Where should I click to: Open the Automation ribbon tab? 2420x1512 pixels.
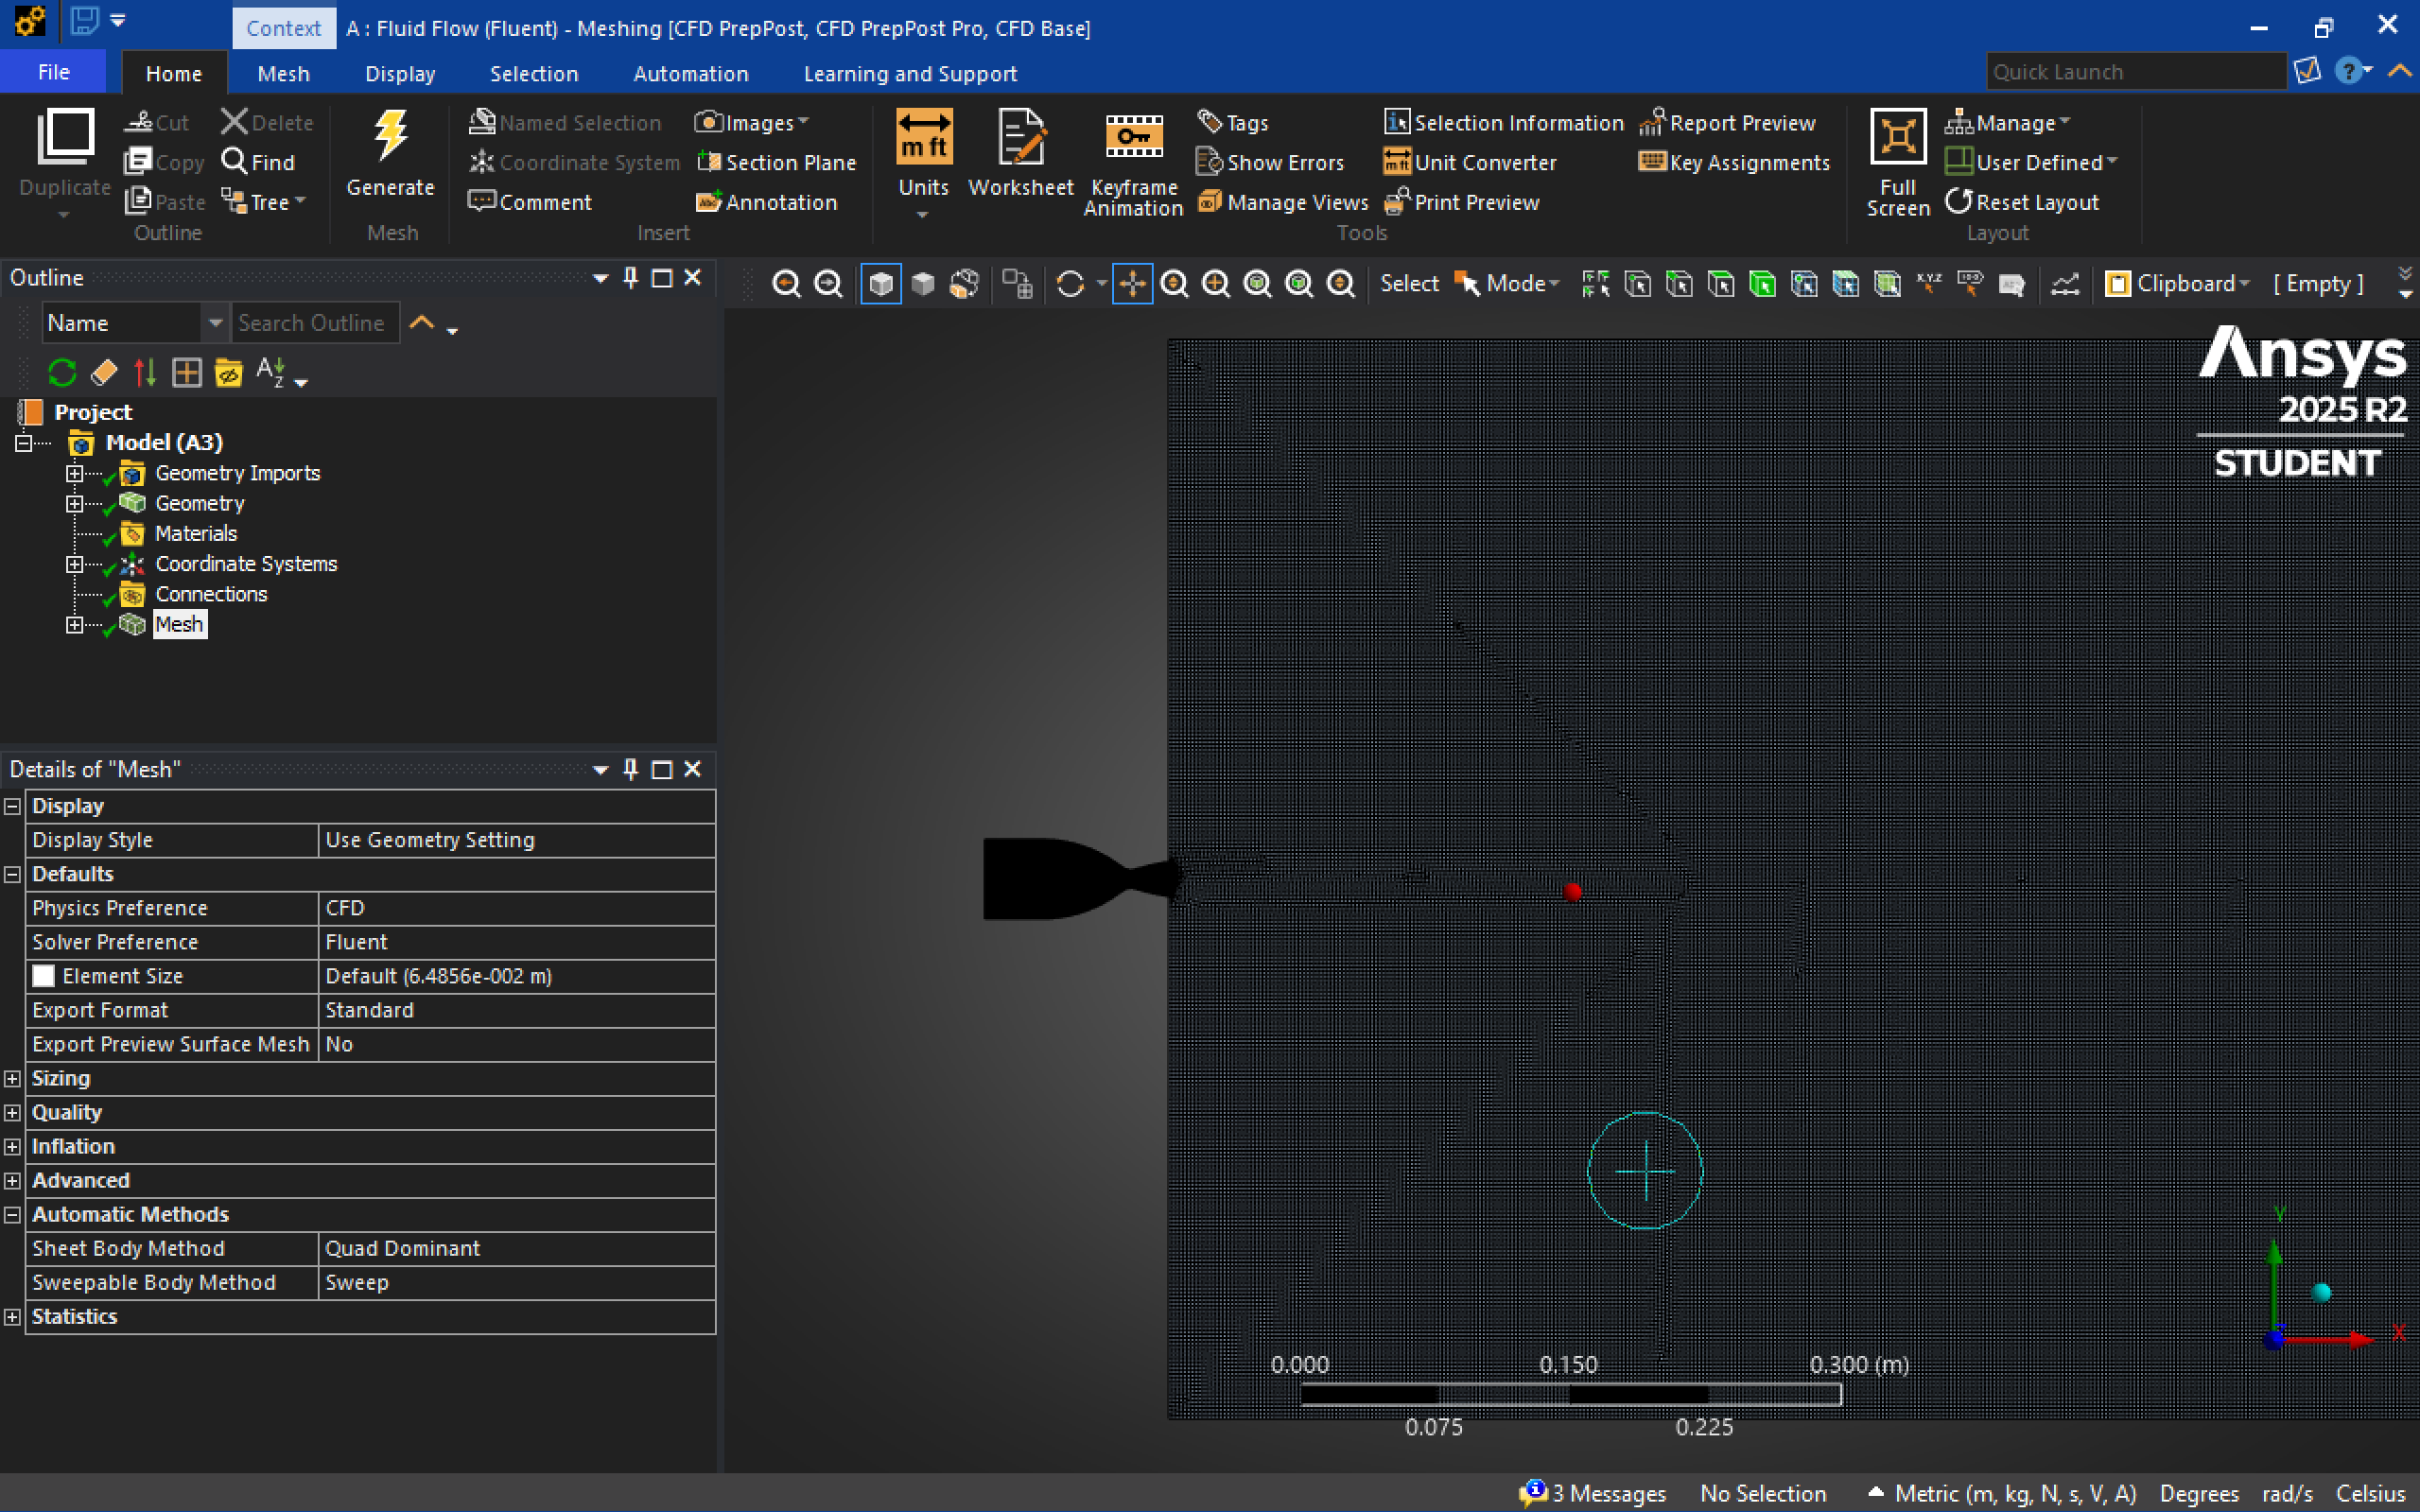click(690, 74)
